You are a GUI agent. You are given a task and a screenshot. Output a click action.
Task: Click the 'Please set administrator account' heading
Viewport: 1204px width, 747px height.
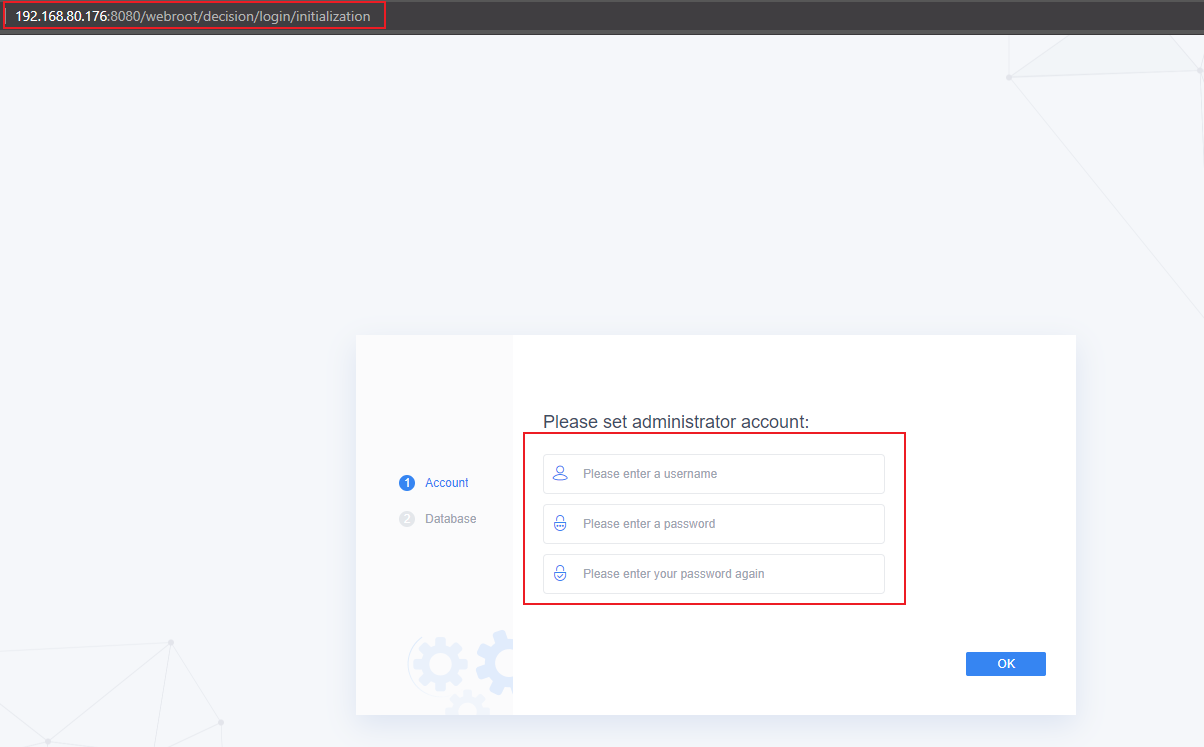(676, 421)
